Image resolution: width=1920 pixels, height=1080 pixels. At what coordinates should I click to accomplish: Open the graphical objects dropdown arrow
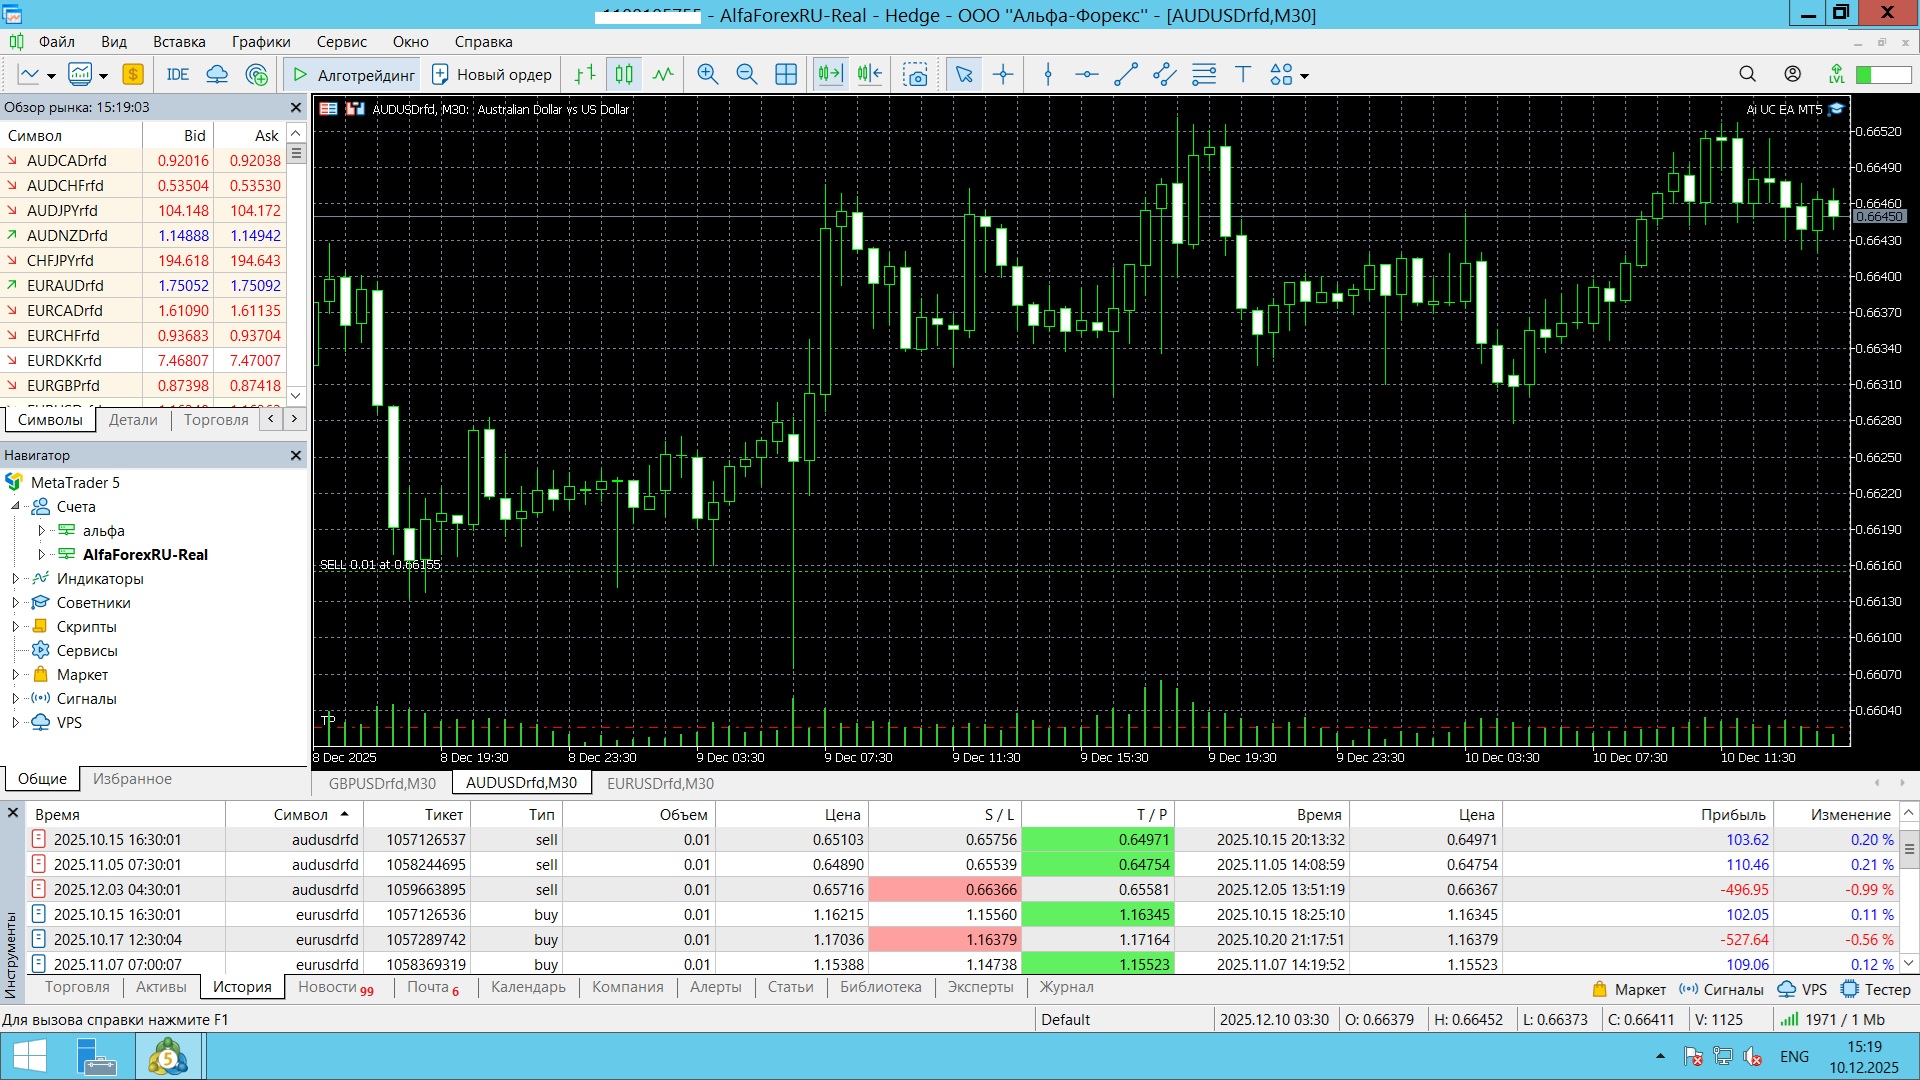(x=1304, y=76)
